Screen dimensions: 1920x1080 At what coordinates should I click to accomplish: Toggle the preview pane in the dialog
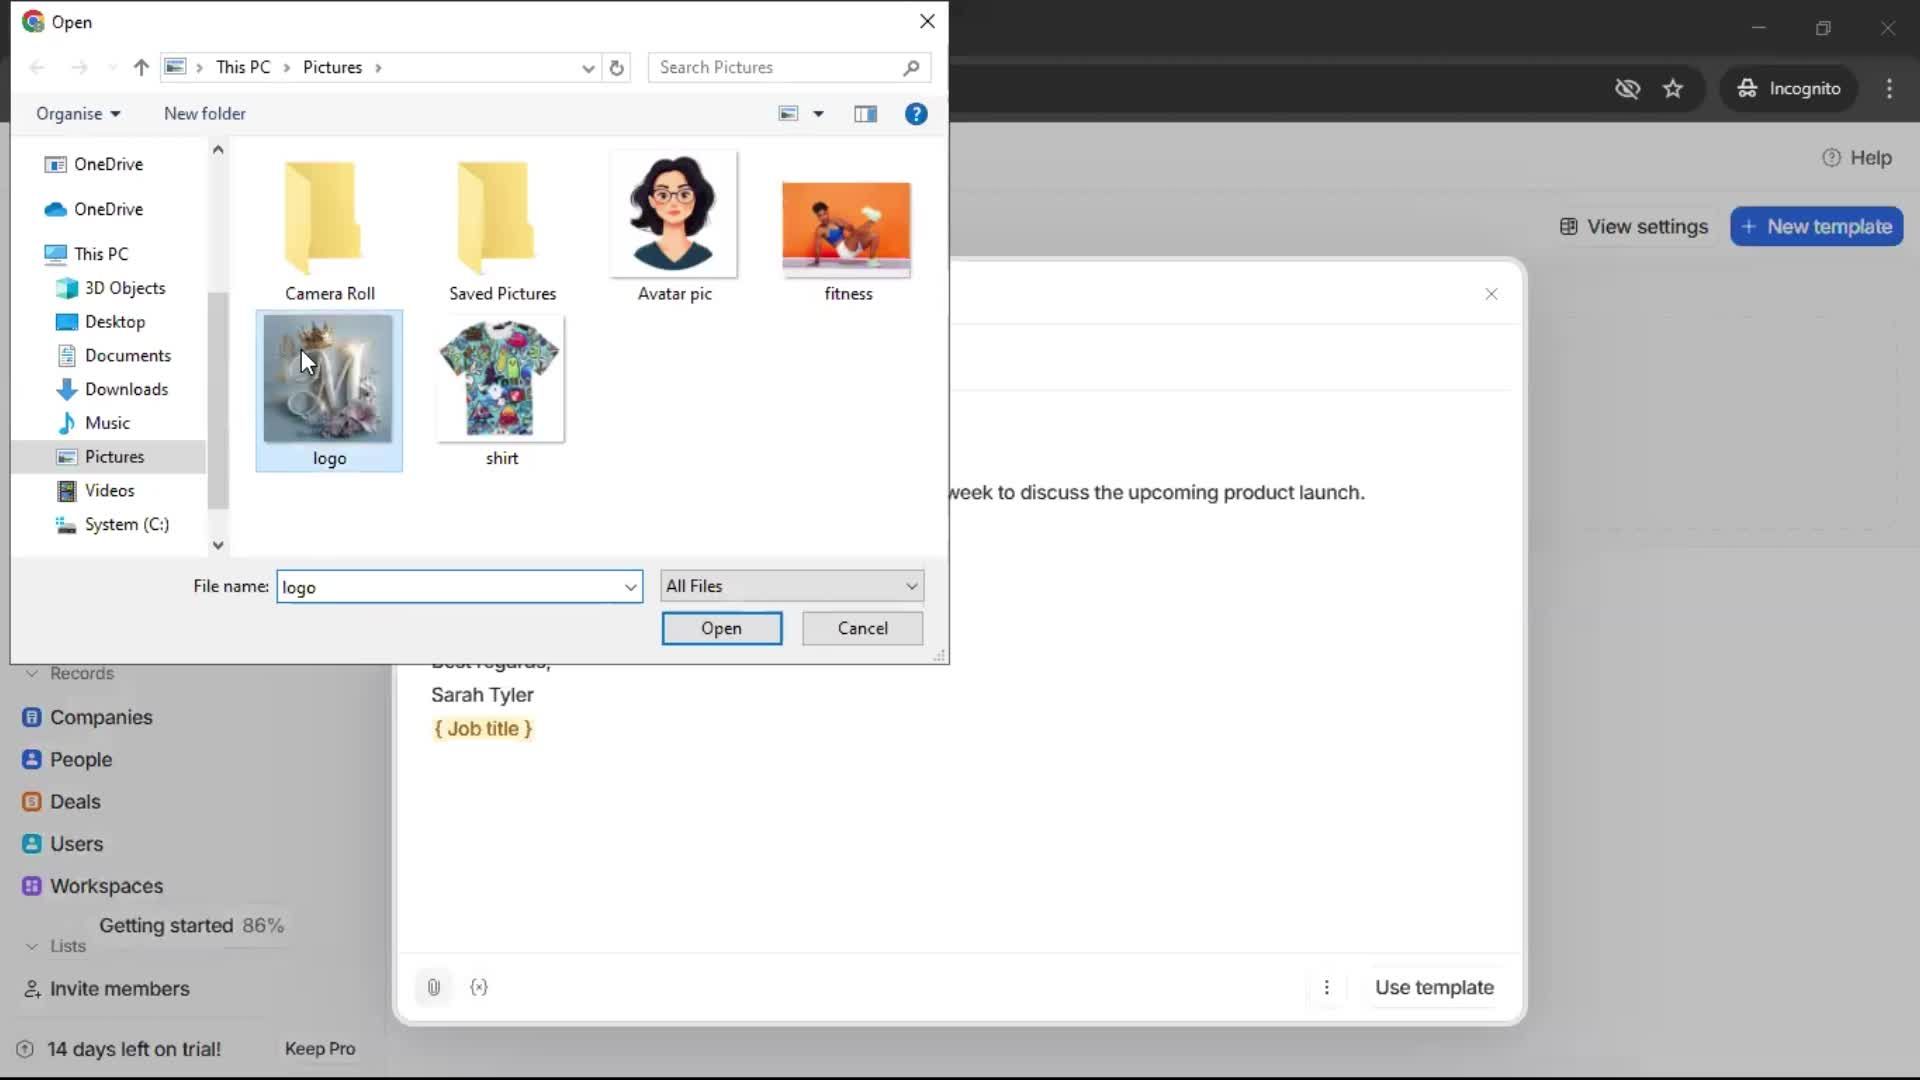tap(866, 113)
